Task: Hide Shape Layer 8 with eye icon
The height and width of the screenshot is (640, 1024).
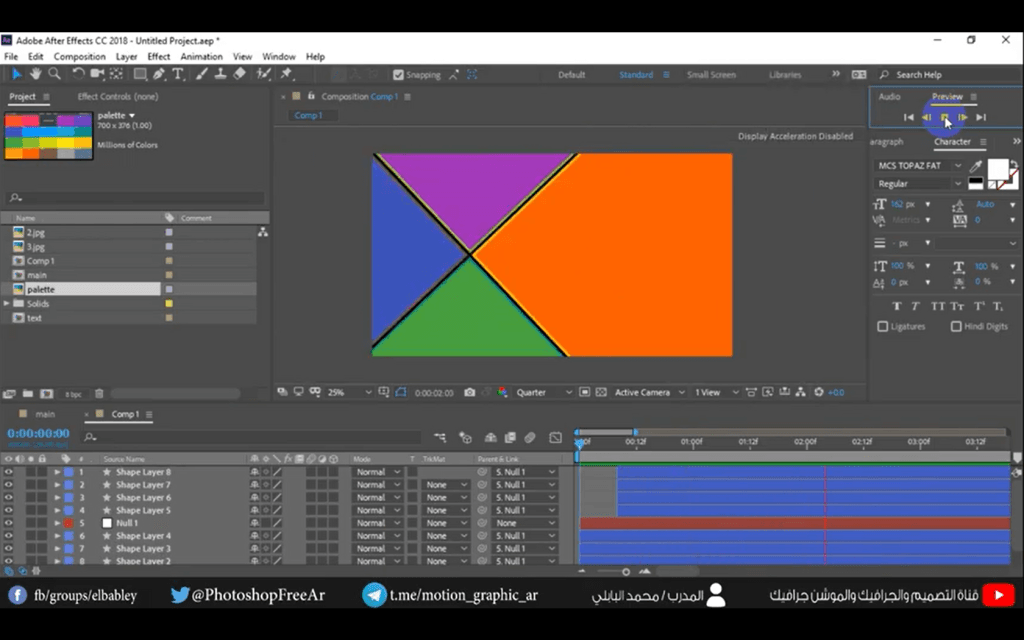Action: pos(8,472)
